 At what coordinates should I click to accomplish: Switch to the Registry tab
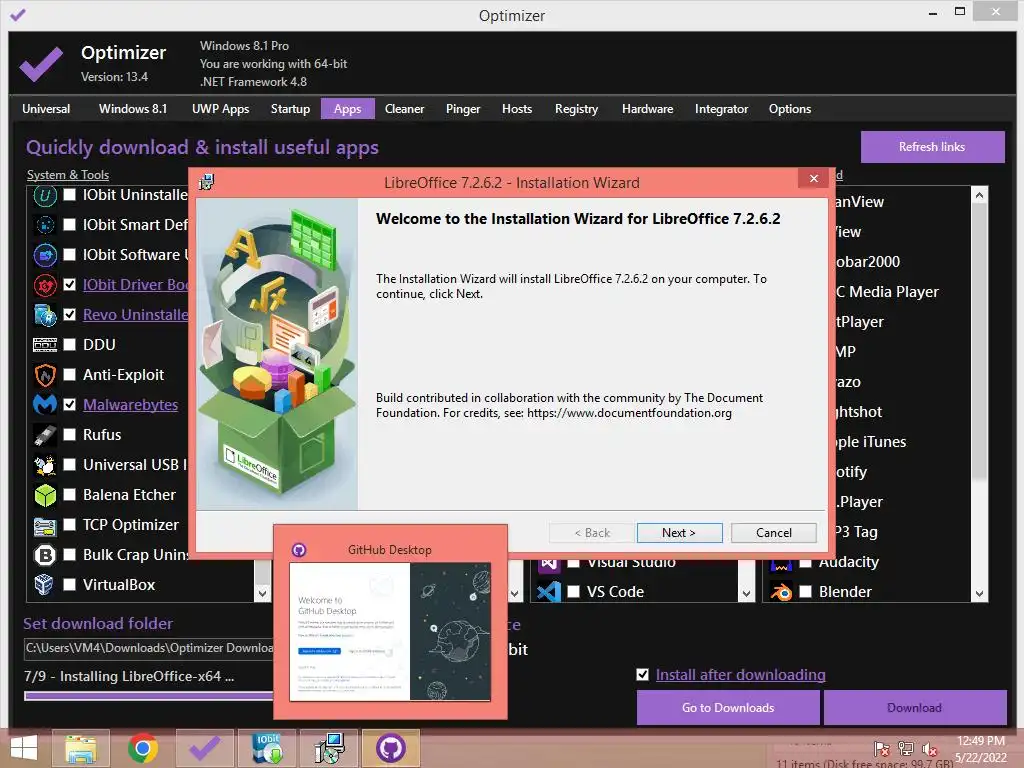576,109
